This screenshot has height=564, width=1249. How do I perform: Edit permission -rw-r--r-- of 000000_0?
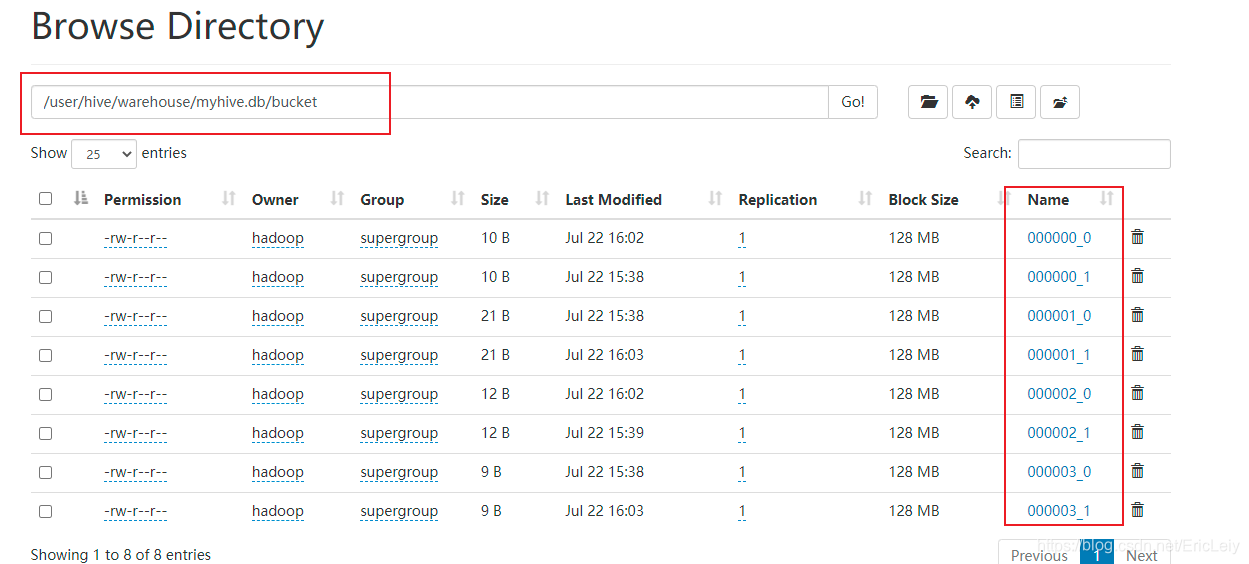point(135,238)
